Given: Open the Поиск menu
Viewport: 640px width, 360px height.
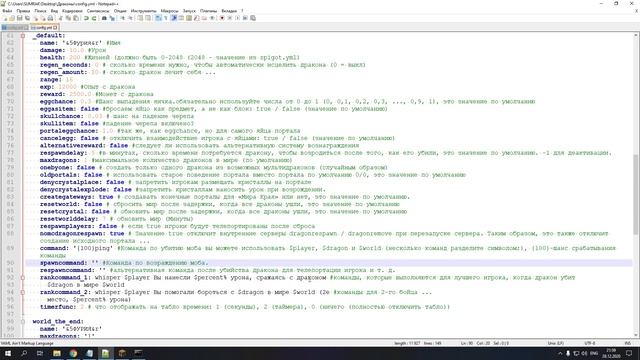Looking at the screenshot, I should [40, 11].
